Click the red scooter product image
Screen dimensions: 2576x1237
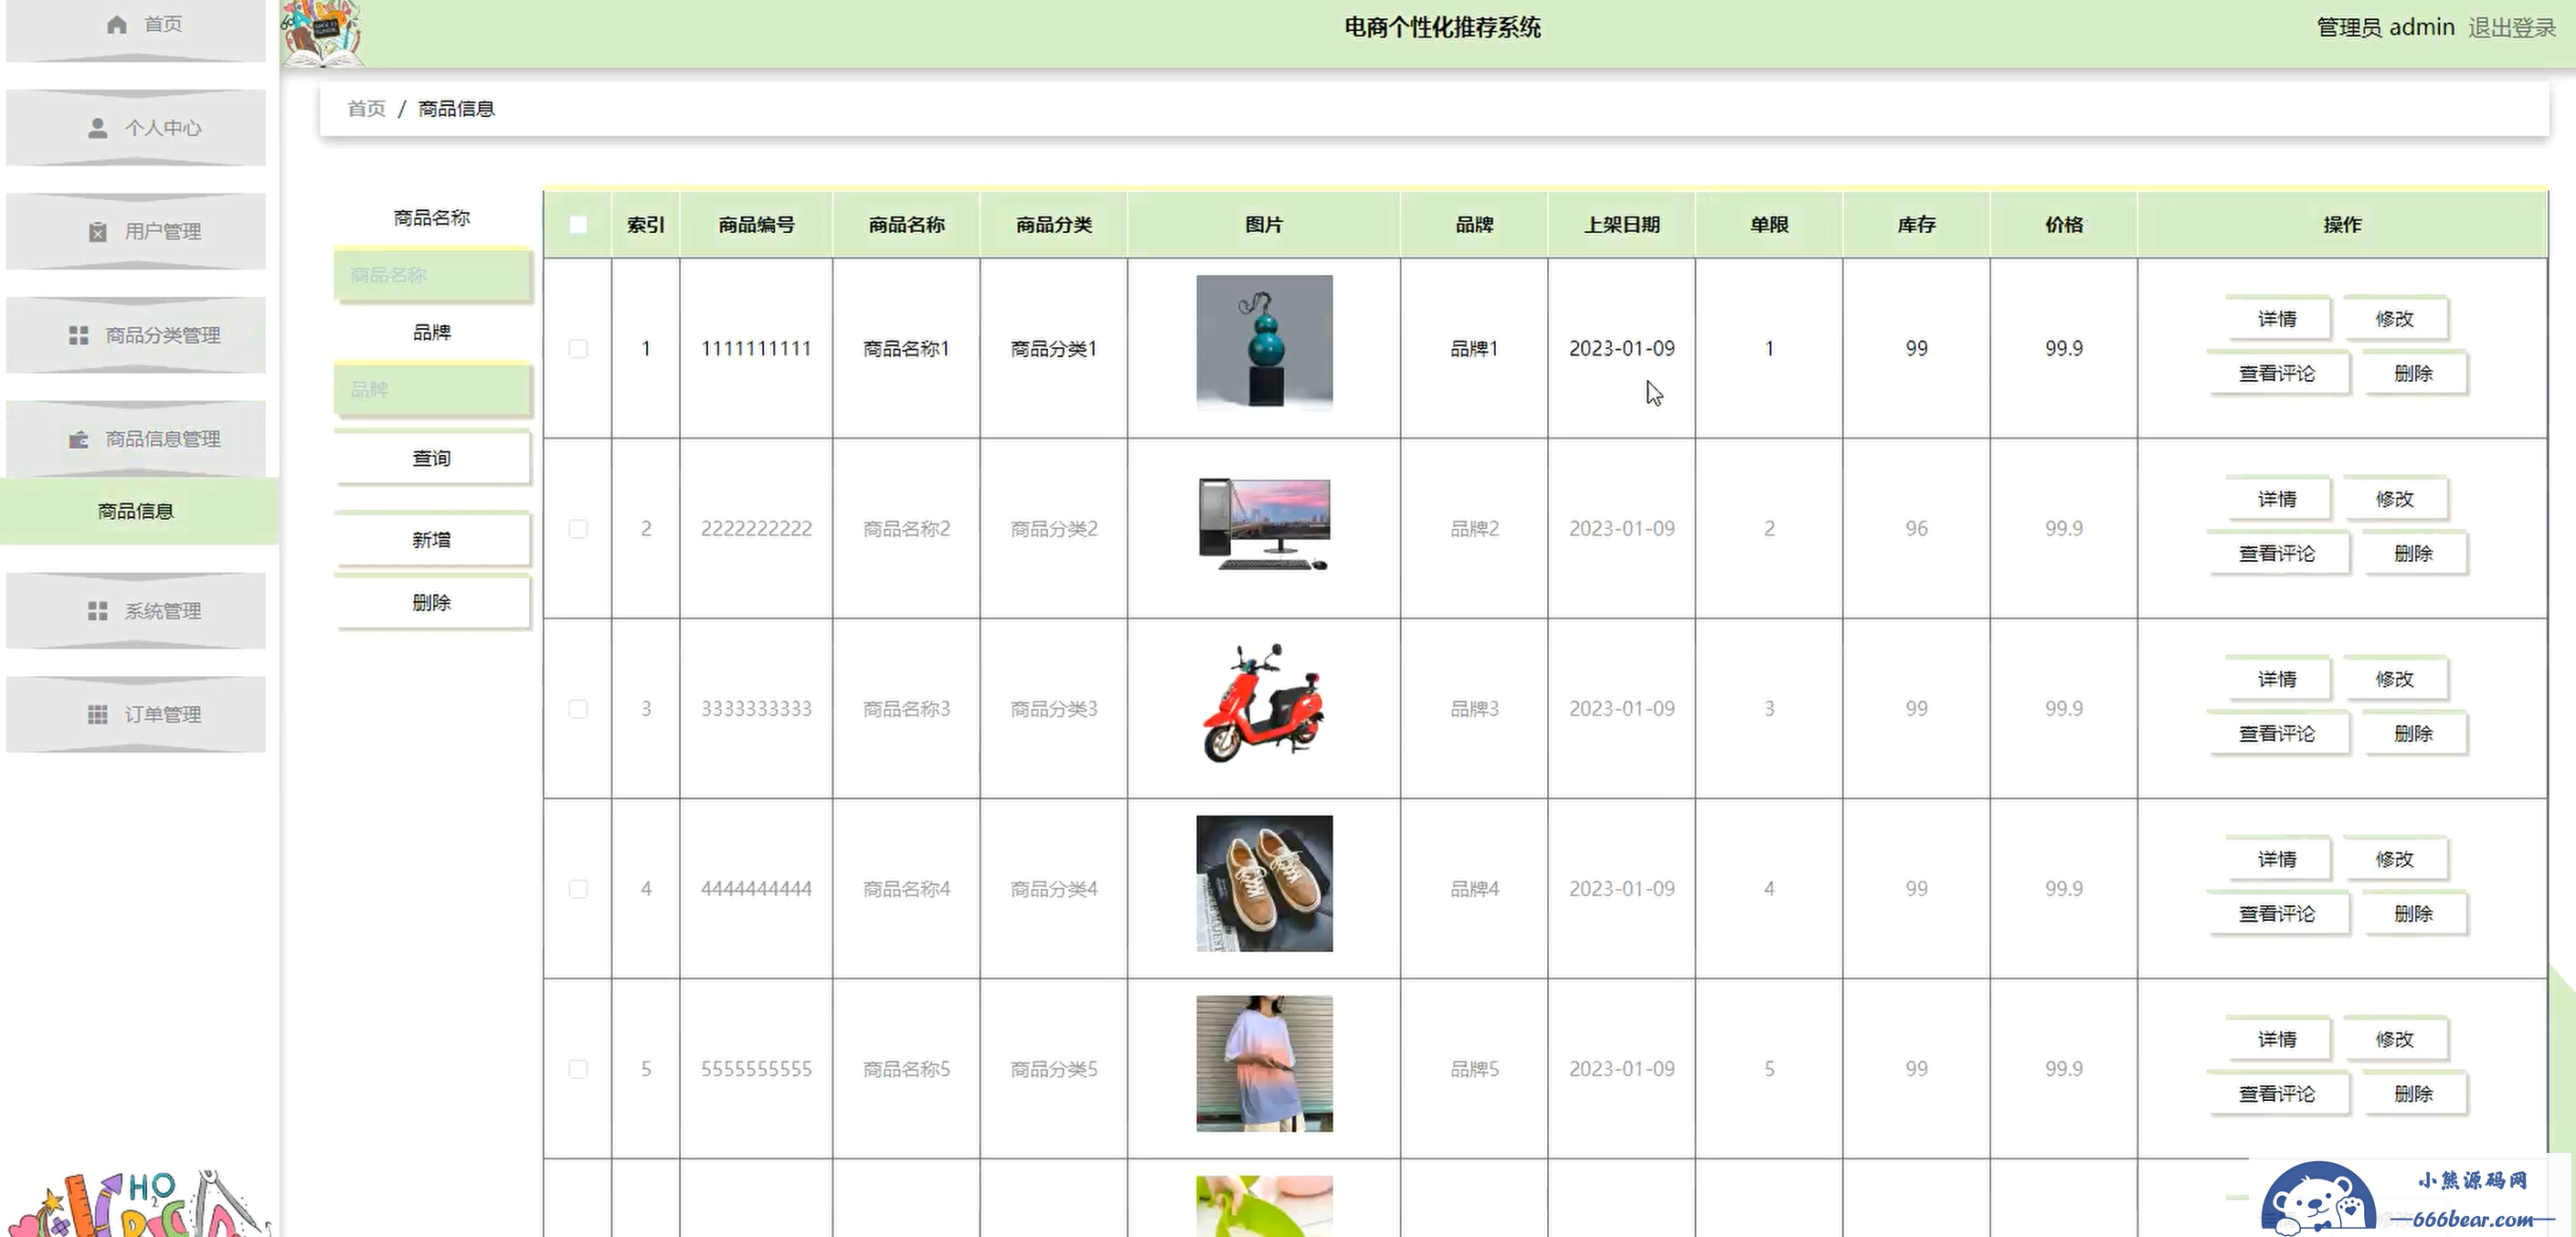(1264, 704)
